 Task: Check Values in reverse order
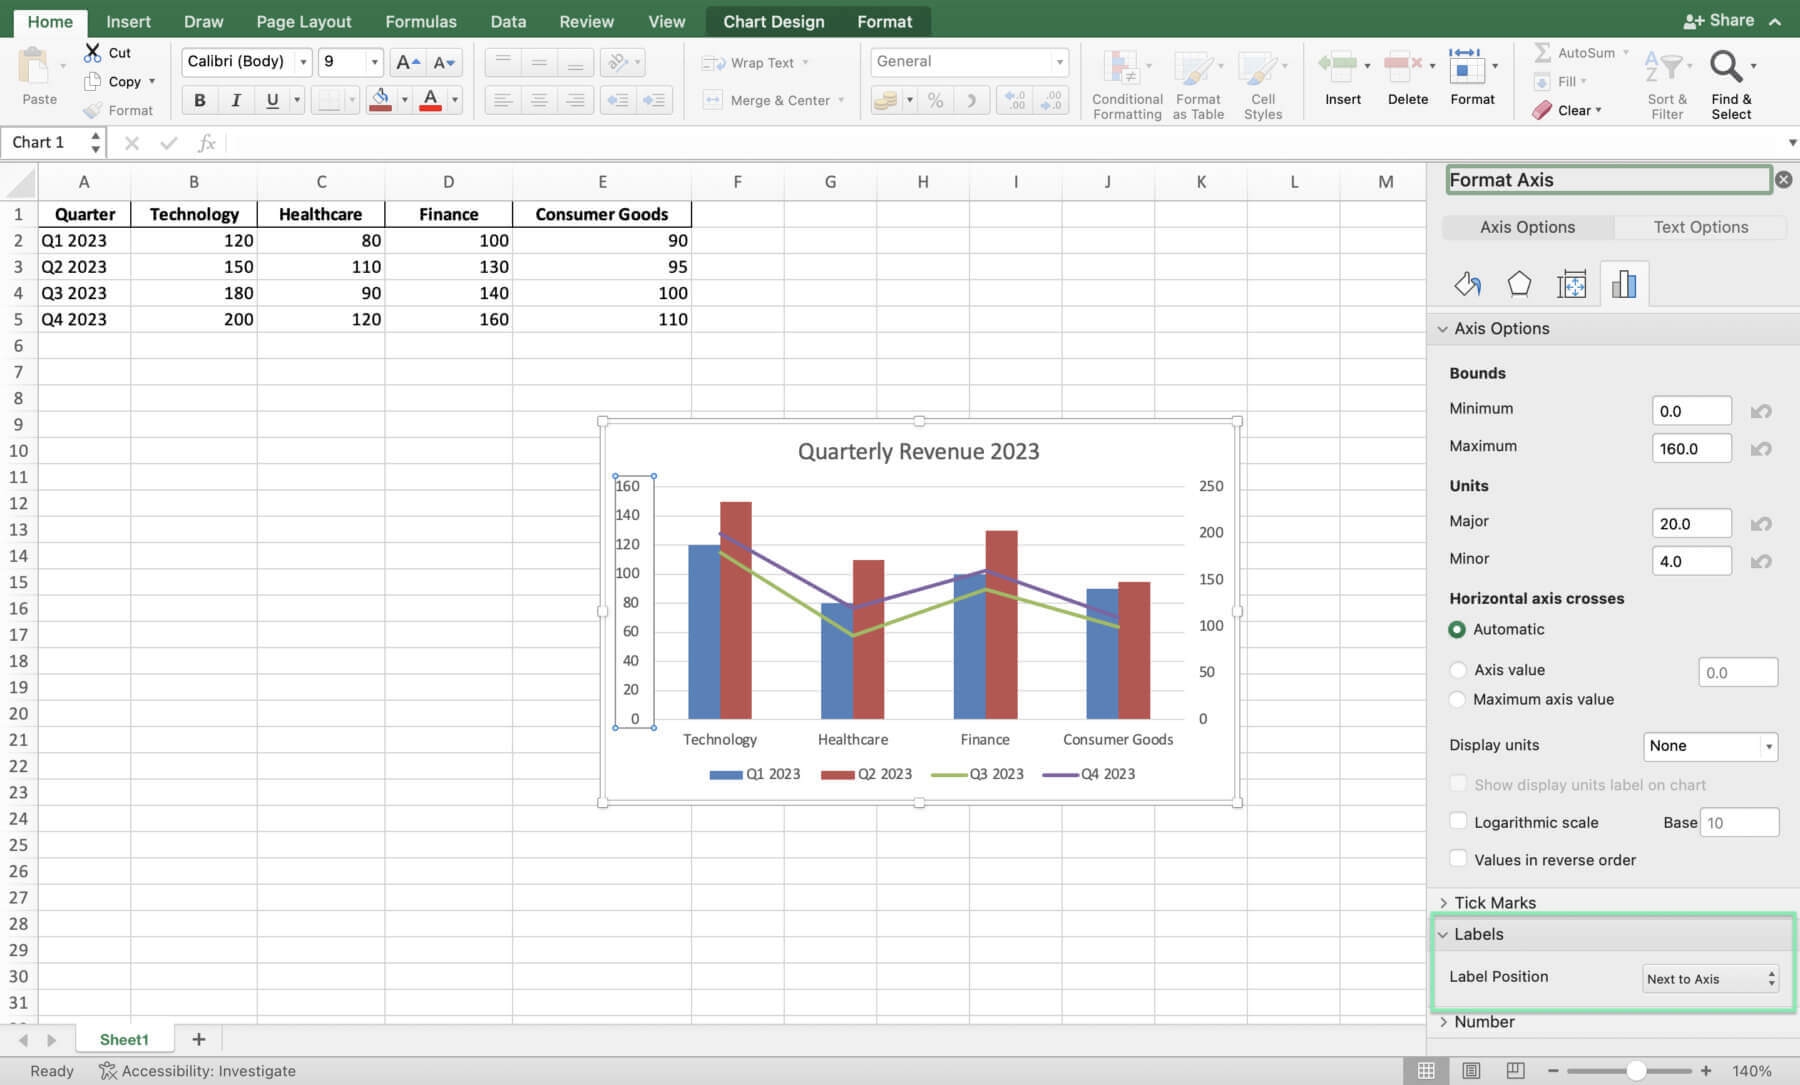tap(1458, 859)
